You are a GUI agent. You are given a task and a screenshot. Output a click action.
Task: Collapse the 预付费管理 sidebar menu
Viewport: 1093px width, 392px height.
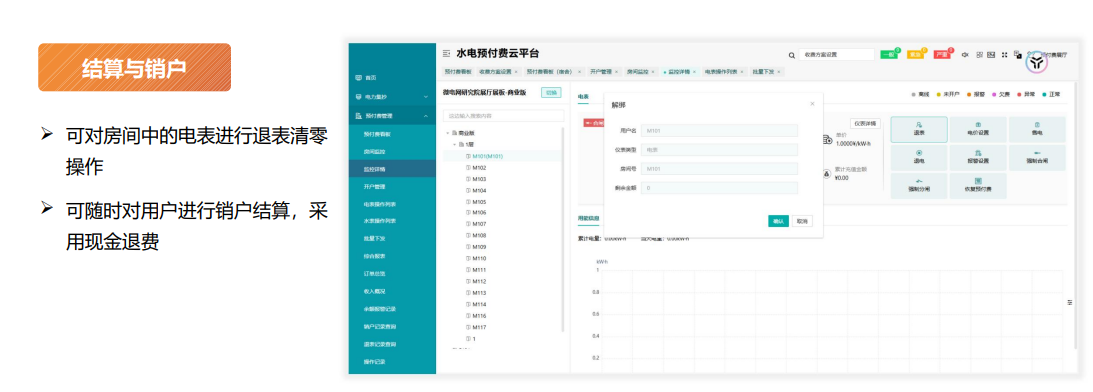click(392, 116)
